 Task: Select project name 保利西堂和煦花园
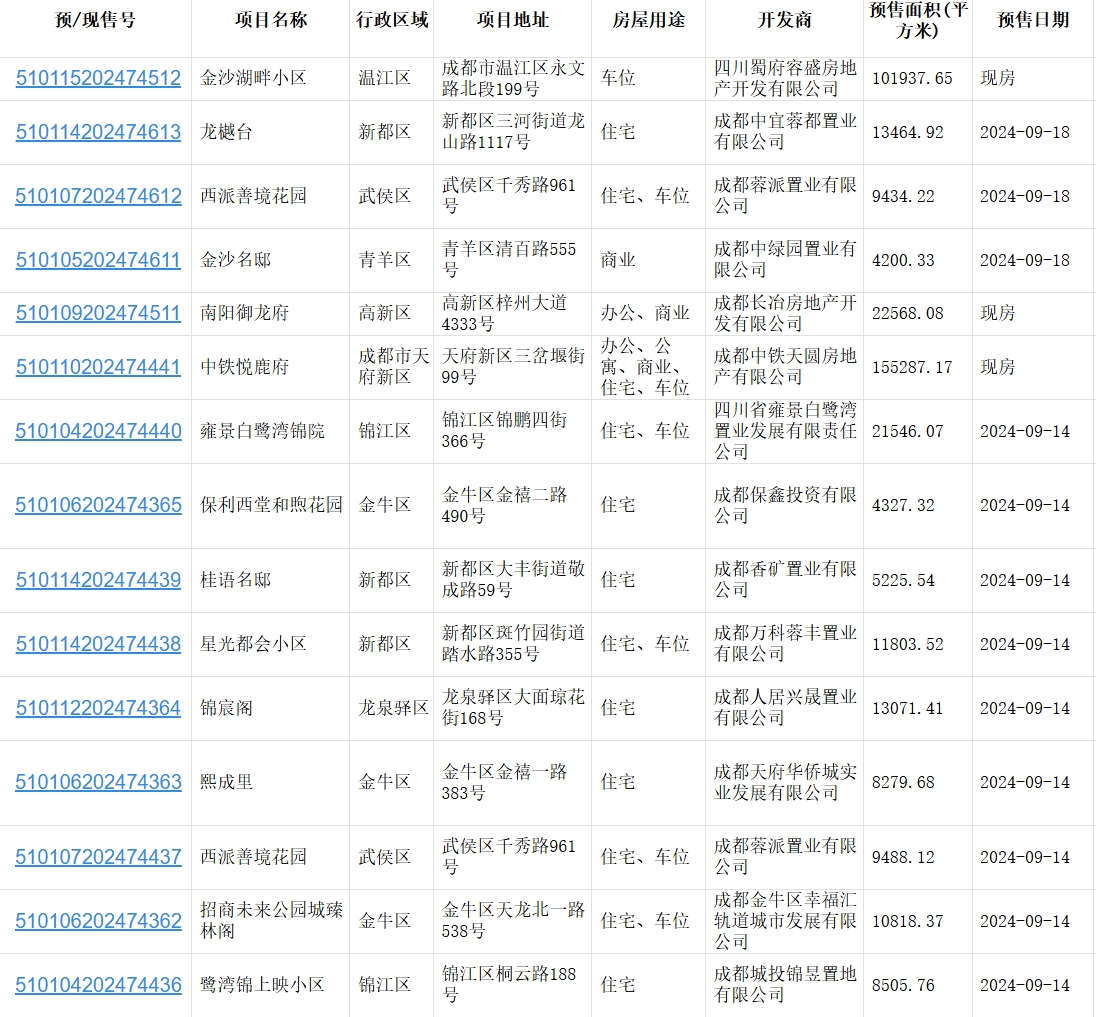click(271, 505)
